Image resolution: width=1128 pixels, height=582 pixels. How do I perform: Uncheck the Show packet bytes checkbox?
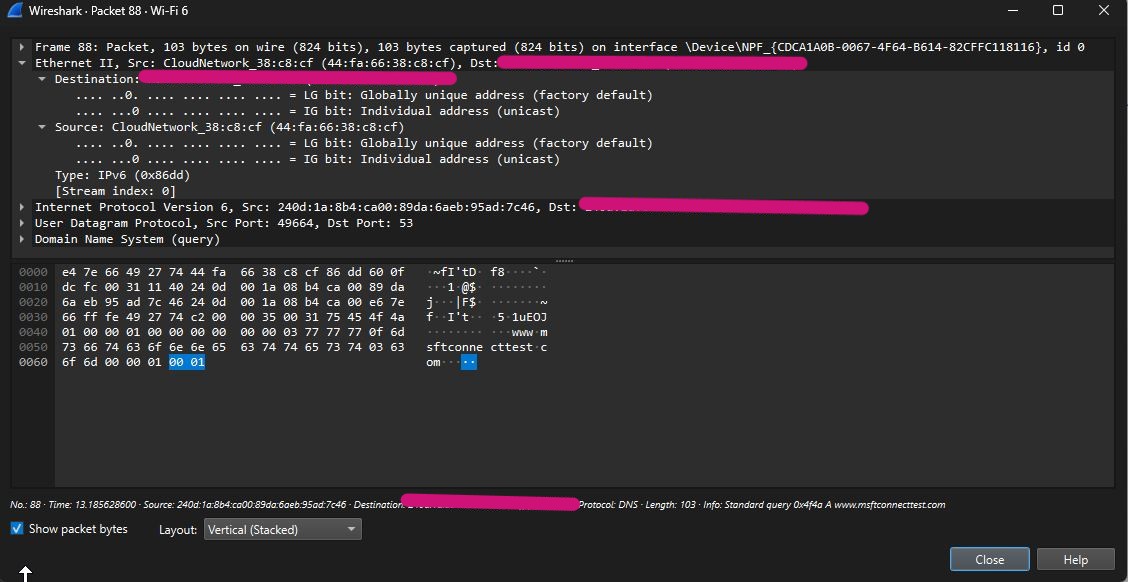coord(17,529)
